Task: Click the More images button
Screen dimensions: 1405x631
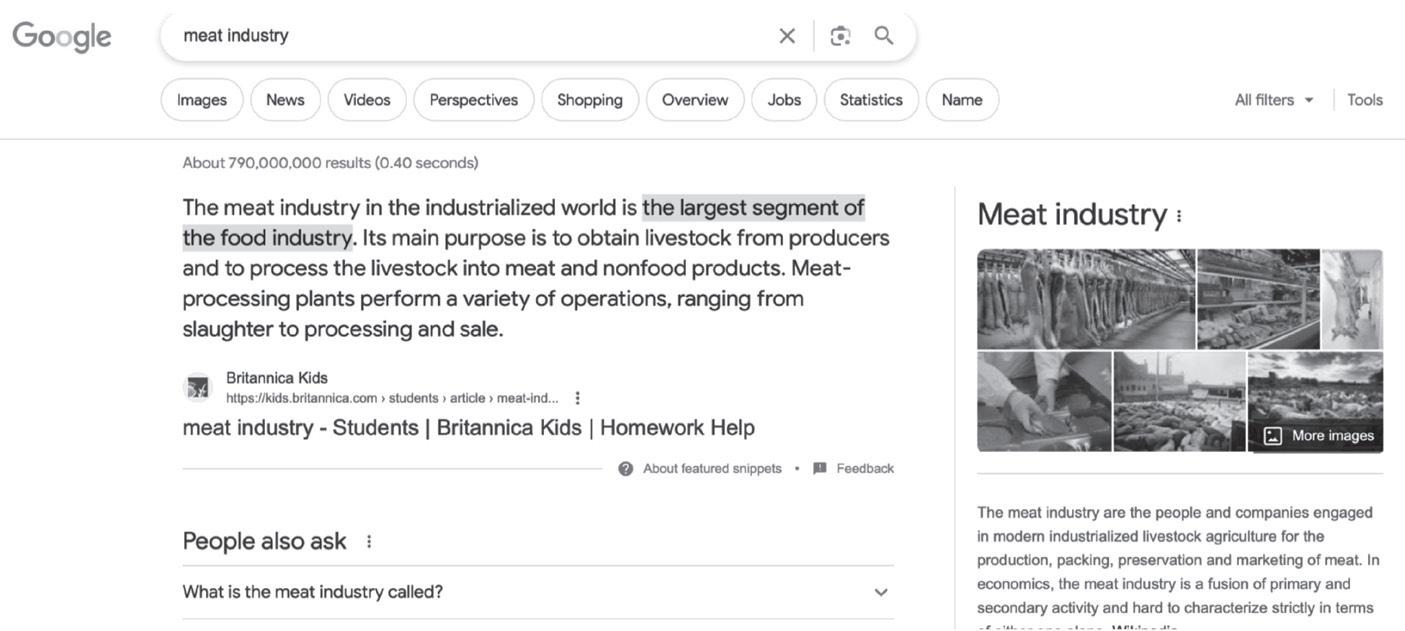Action: (1319, 436)
